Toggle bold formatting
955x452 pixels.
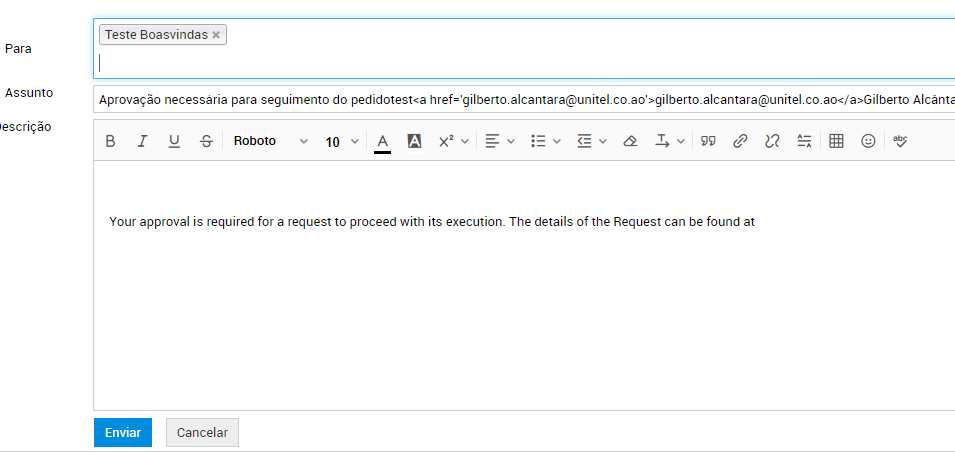pos(110,141)
